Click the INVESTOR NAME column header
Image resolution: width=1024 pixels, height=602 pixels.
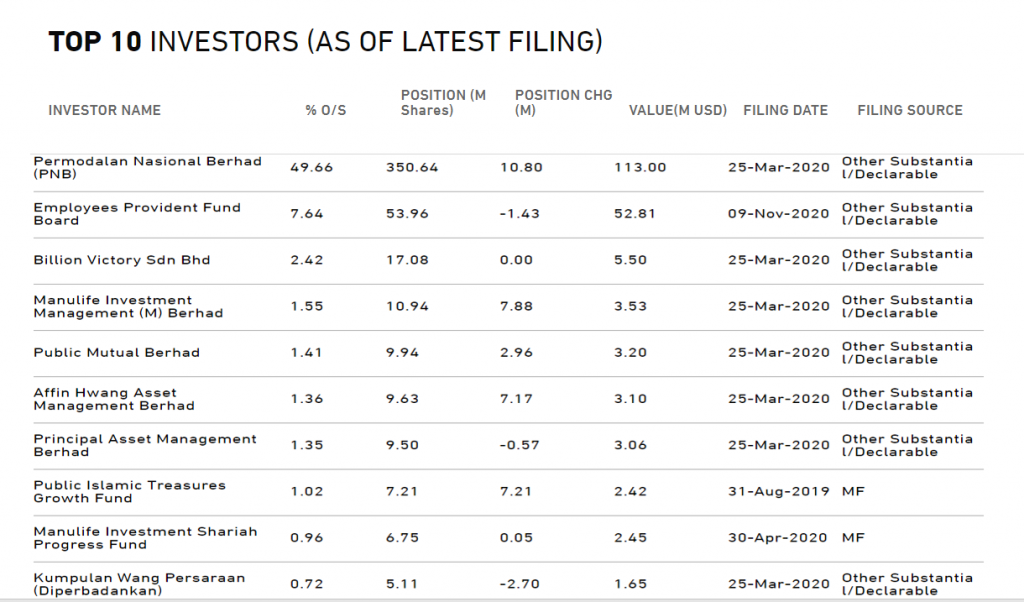pyautogui.click(x=104, y=110)
